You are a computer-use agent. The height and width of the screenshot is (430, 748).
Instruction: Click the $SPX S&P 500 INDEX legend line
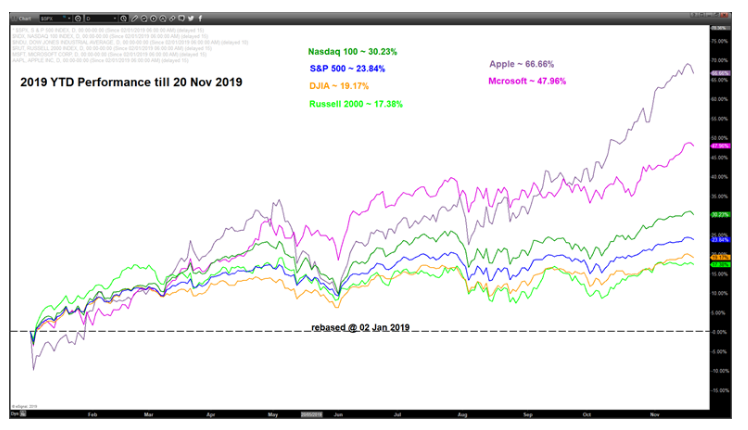pyautogui.click(x=108, y=30)
